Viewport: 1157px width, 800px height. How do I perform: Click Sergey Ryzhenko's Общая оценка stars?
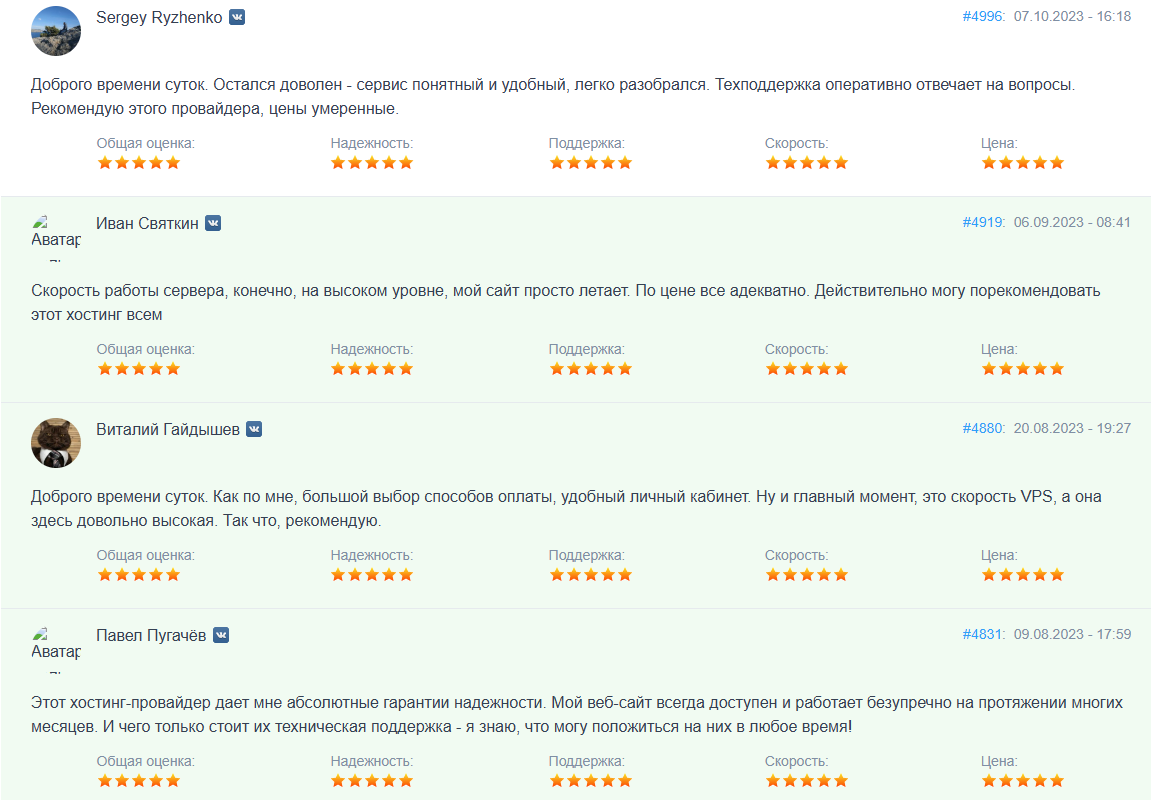point(138,163)
